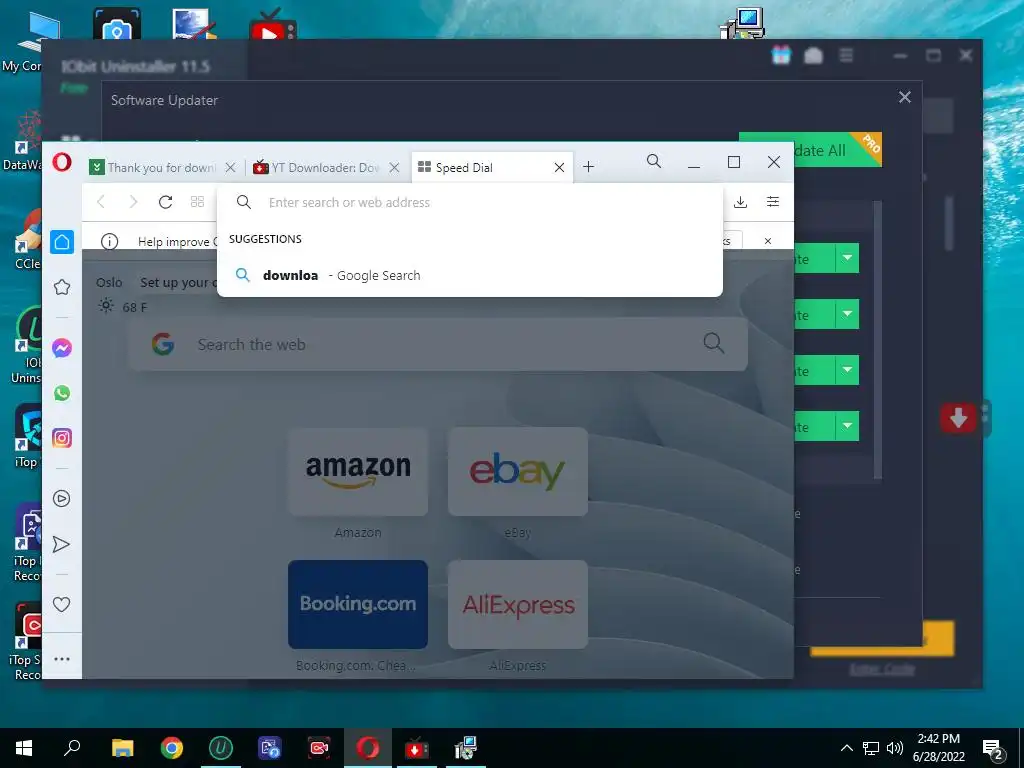Viewport: 1024px width, 768px height.
Task: Open File Explorer from taskbar
Action: coord(122,748)
